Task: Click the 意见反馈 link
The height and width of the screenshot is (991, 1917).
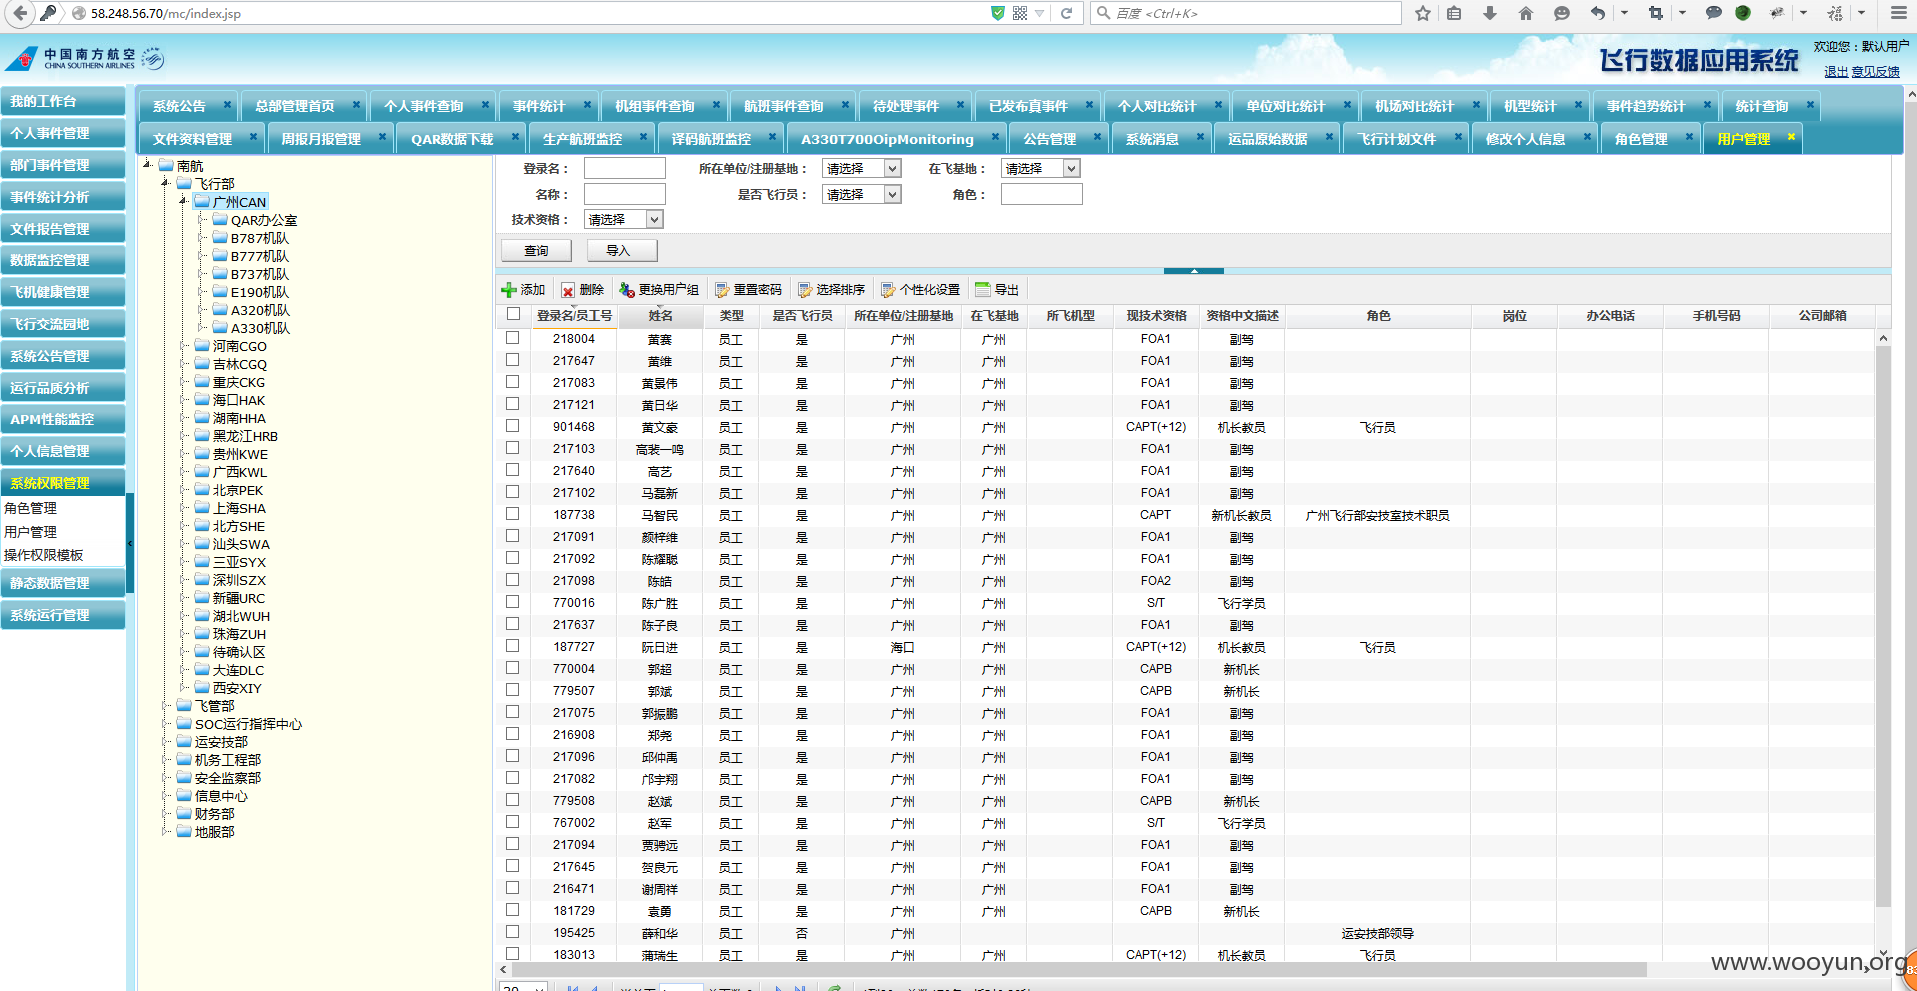Action: point(1876,72)
